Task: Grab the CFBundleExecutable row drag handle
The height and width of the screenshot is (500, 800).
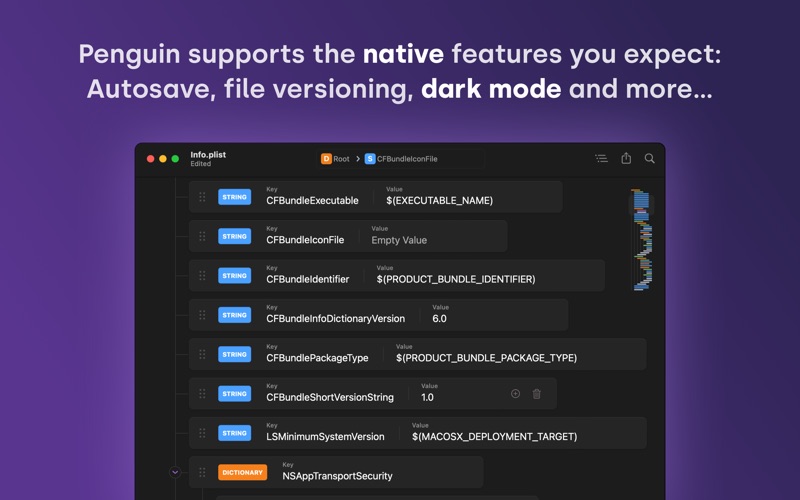Action: coord(202,197)
